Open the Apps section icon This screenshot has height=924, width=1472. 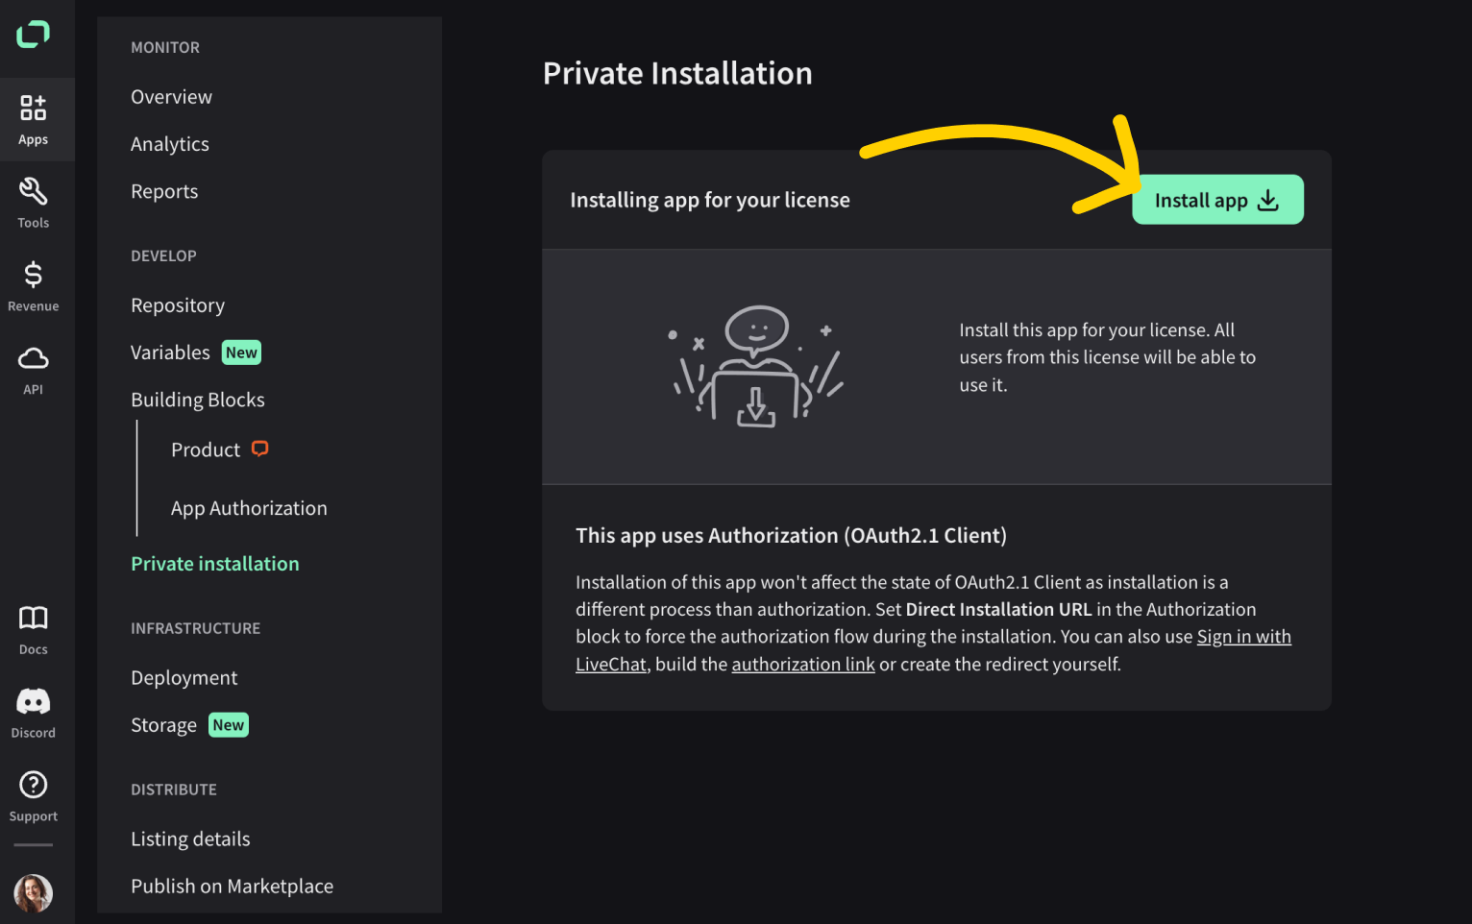(33, 107)
